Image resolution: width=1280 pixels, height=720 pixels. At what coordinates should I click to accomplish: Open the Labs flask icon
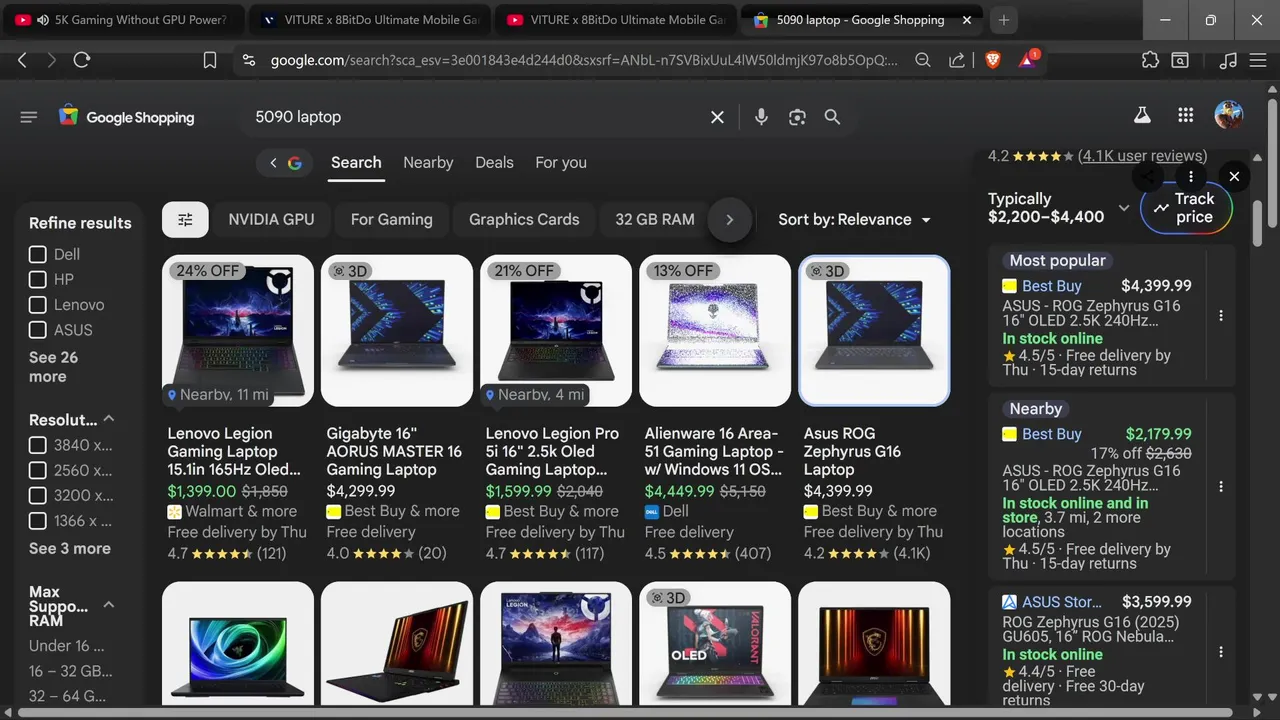click(x=1142, y=115)
